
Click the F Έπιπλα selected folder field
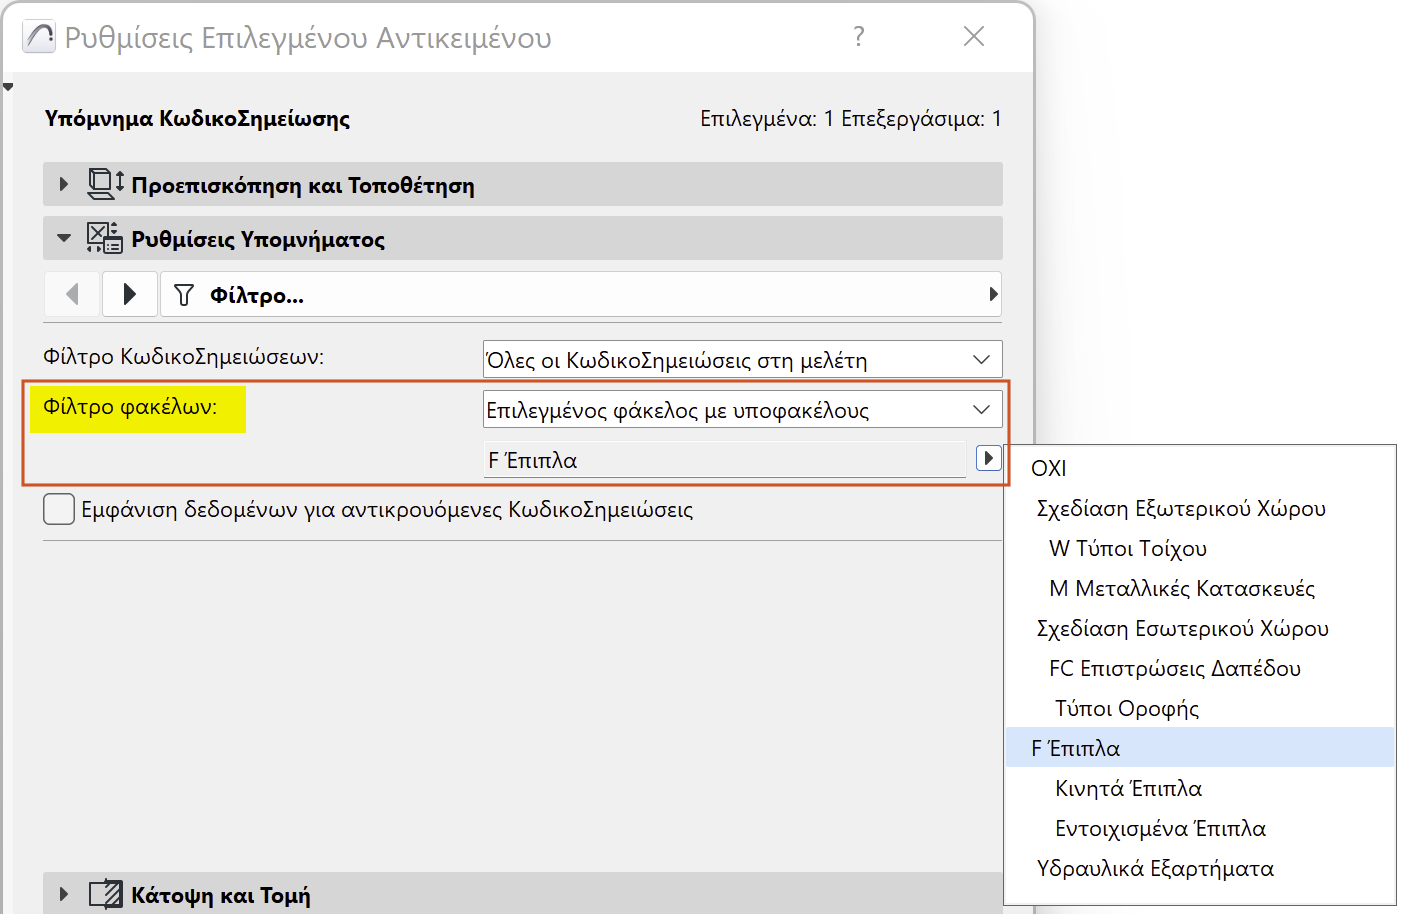[725, 460]
